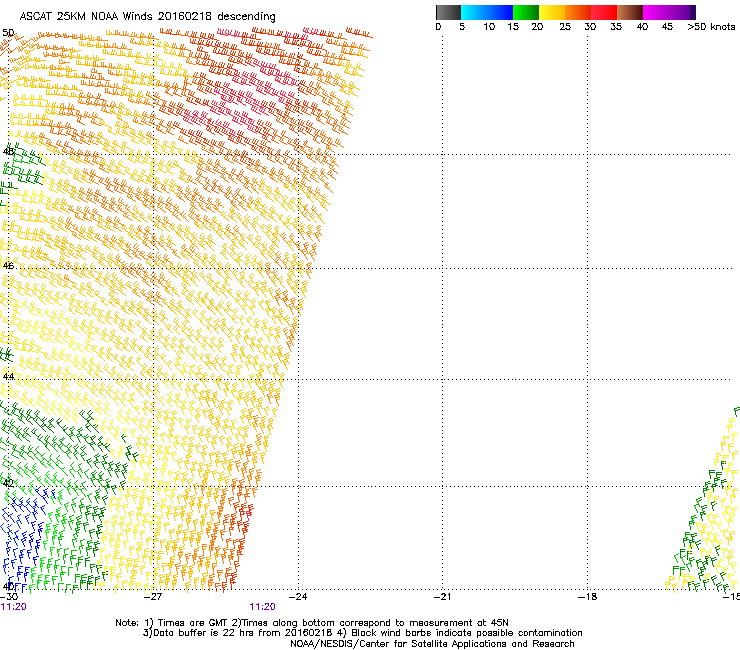Click the title text "ASCAT 25KM NOAA Winds 20160218 descending"
The width and height of the screenshot is (740, 650).
click(147, 17)
